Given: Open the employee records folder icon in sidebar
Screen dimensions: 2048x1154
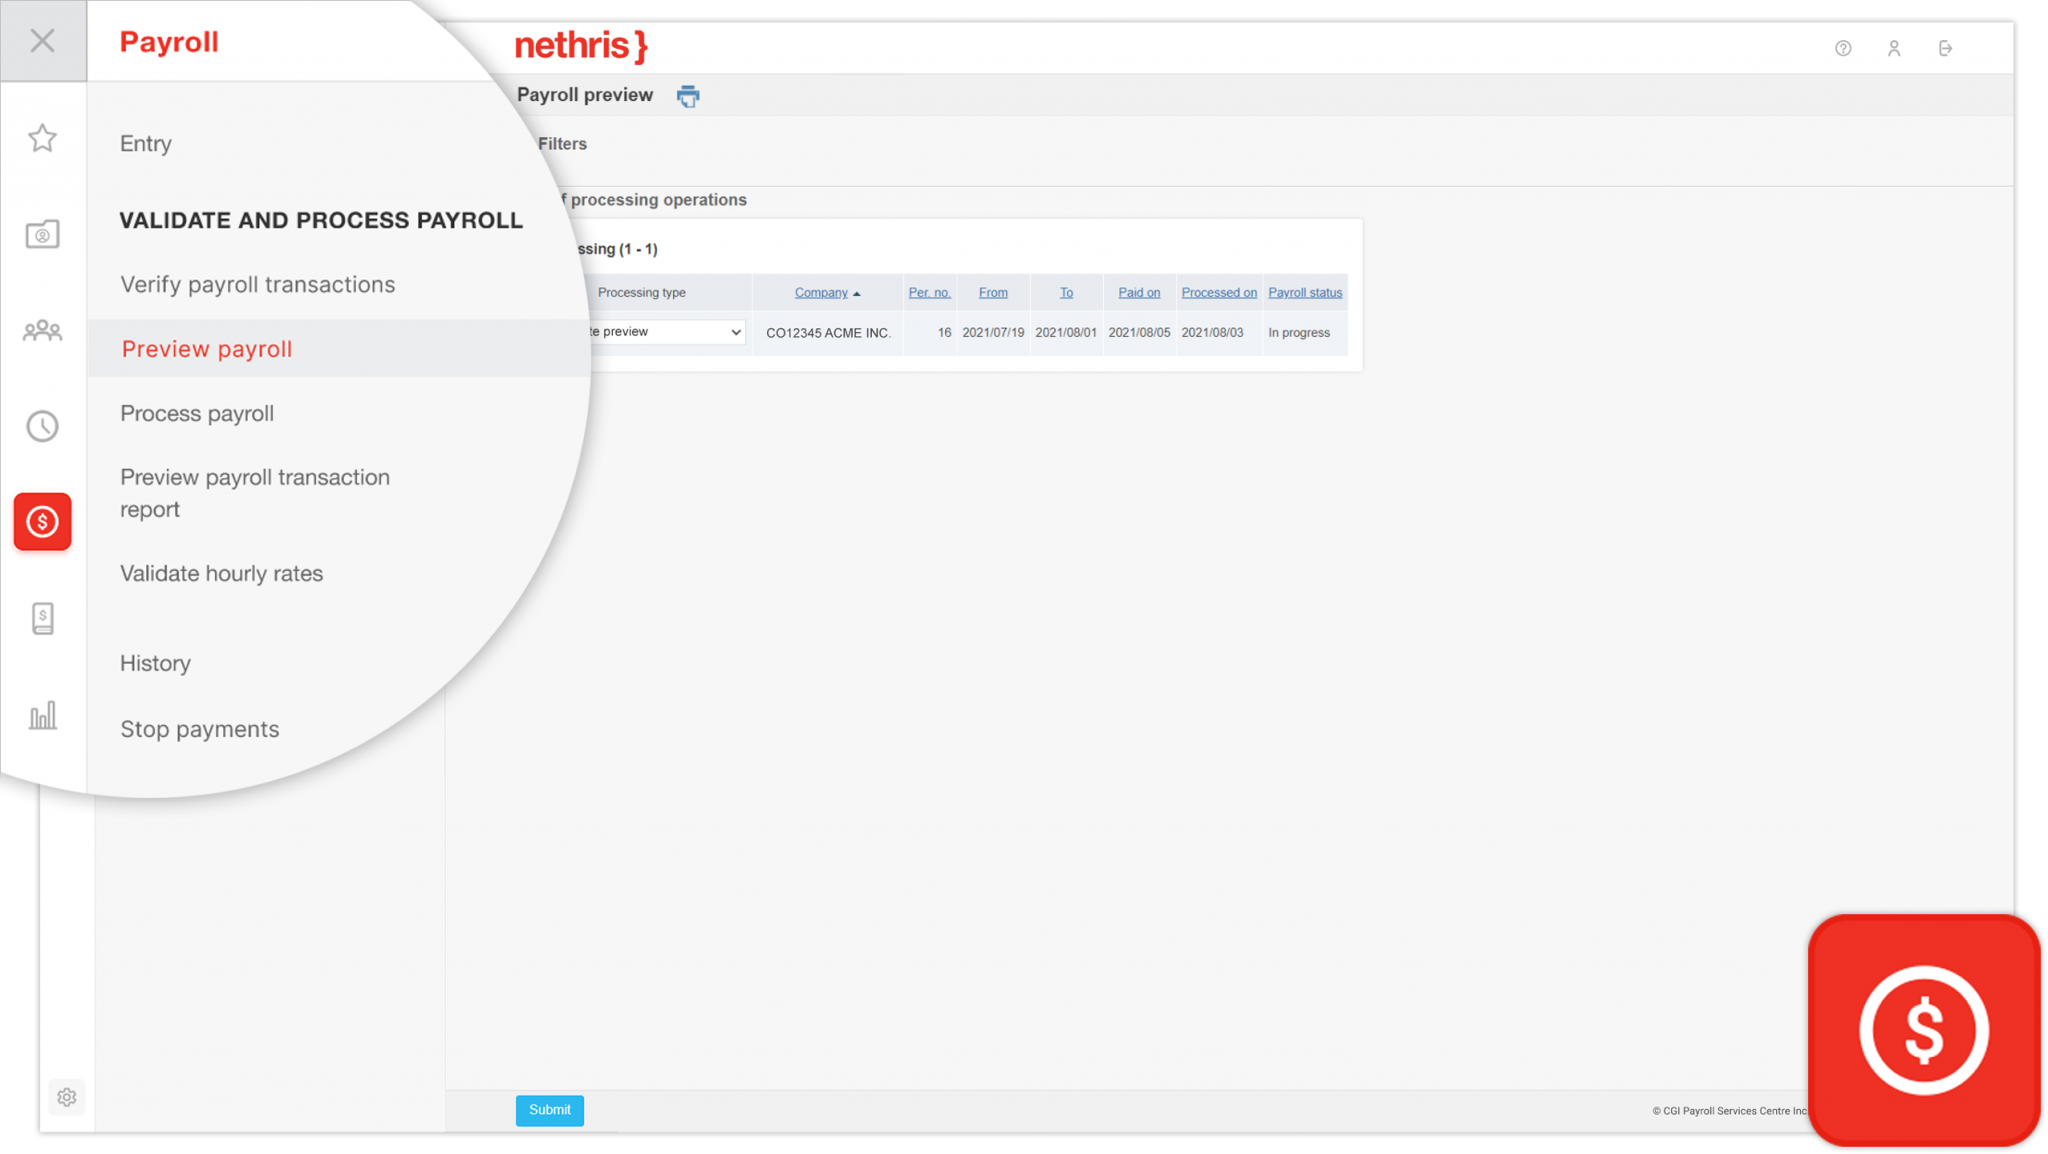Looking at the screenshot, I should 42,234.
